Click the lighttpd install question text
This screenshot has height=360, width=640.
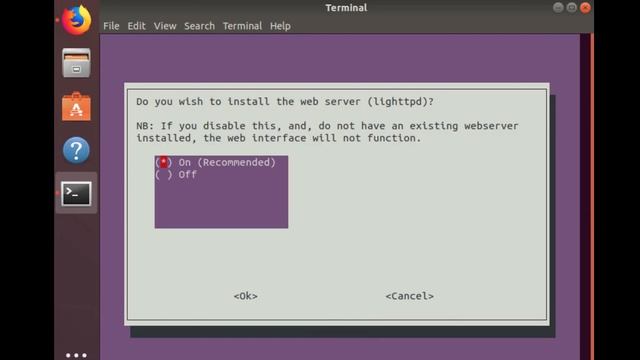[x=285, y=102]
